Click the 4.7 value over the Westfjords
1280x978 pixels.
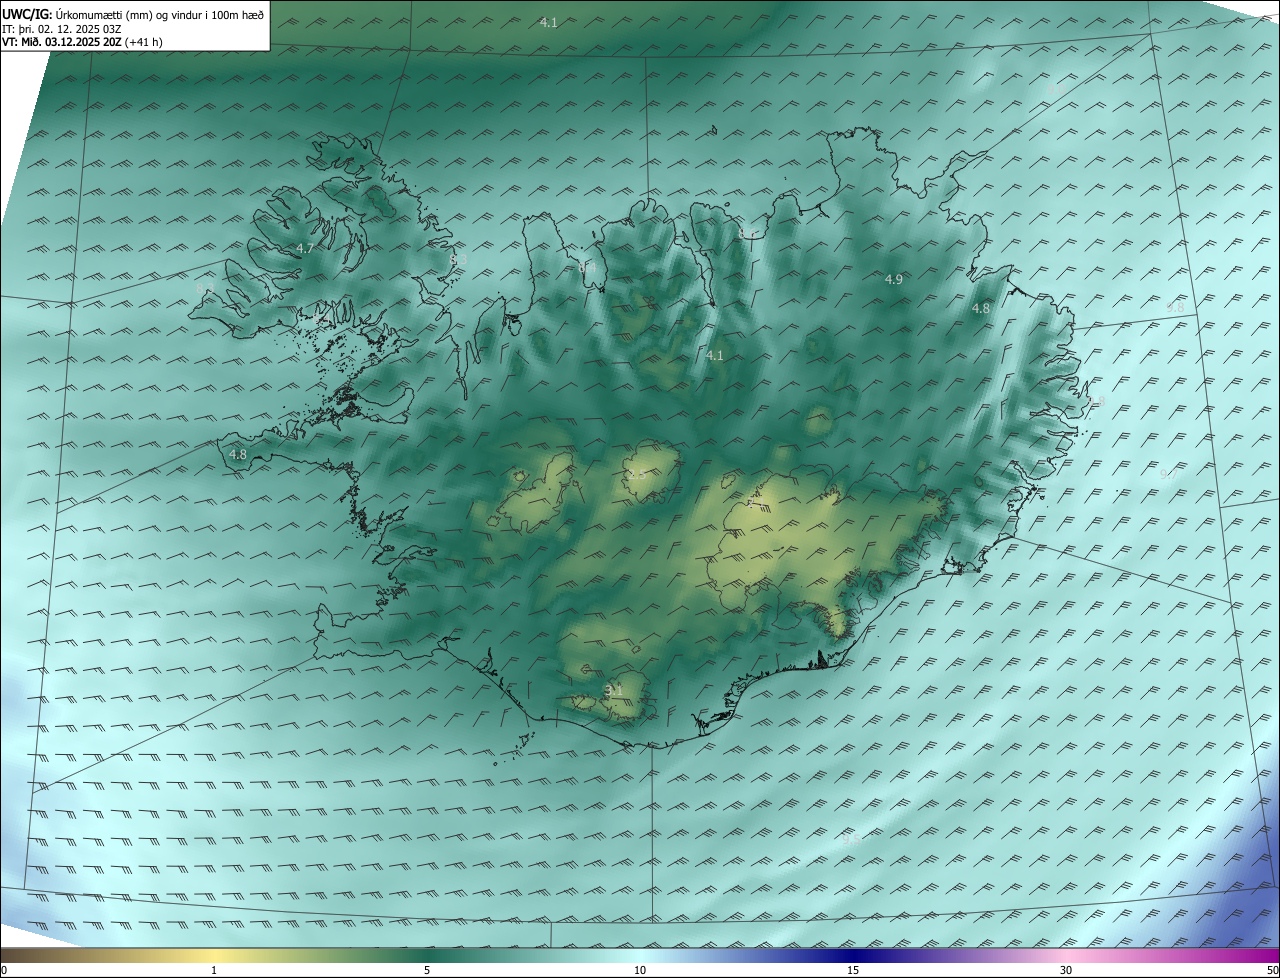(x=305, y=248)
